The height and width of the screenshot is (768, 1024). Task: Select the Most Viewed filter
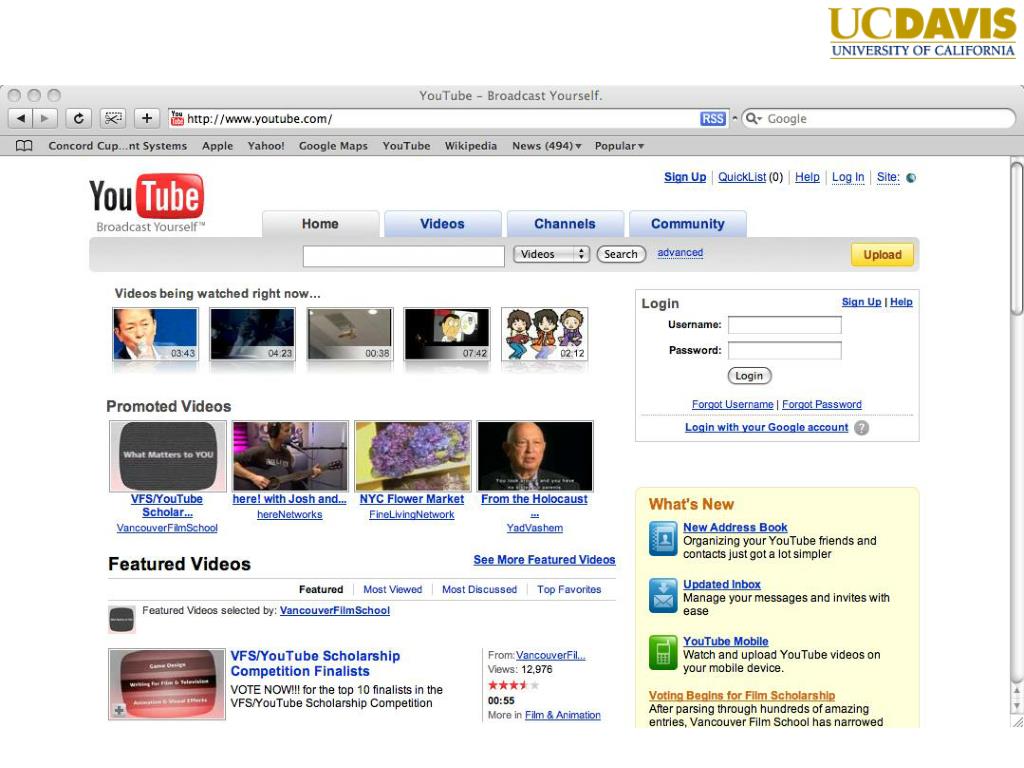click(392, 589)
